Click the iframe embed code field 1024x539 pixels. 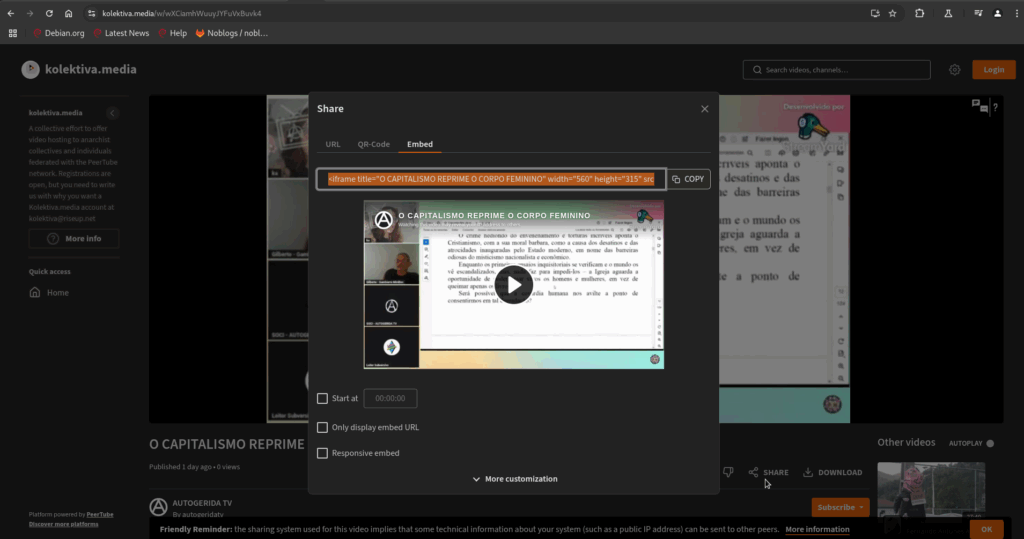[491, 179]
